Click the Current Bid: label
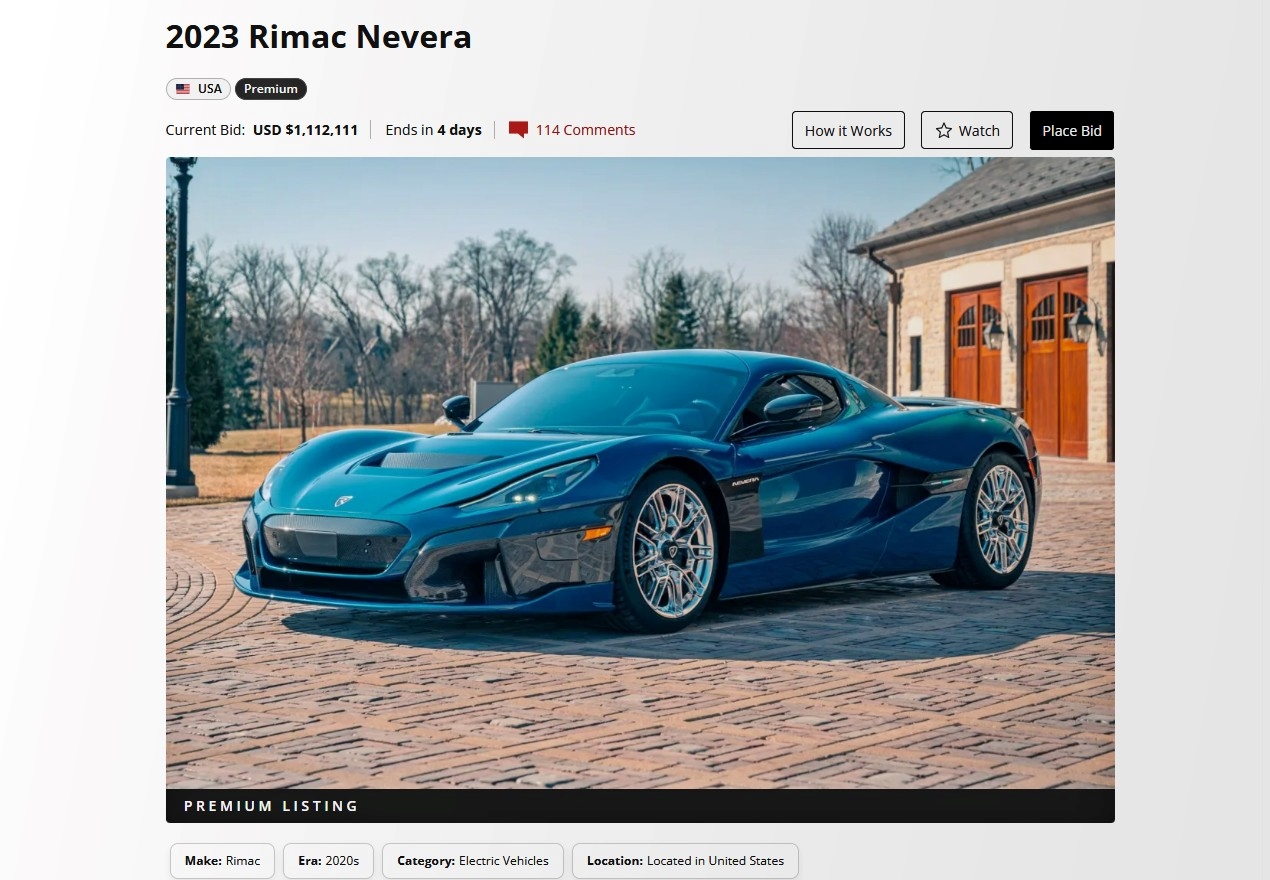This screenshot has height=880, width=1270. coord(205,130)
